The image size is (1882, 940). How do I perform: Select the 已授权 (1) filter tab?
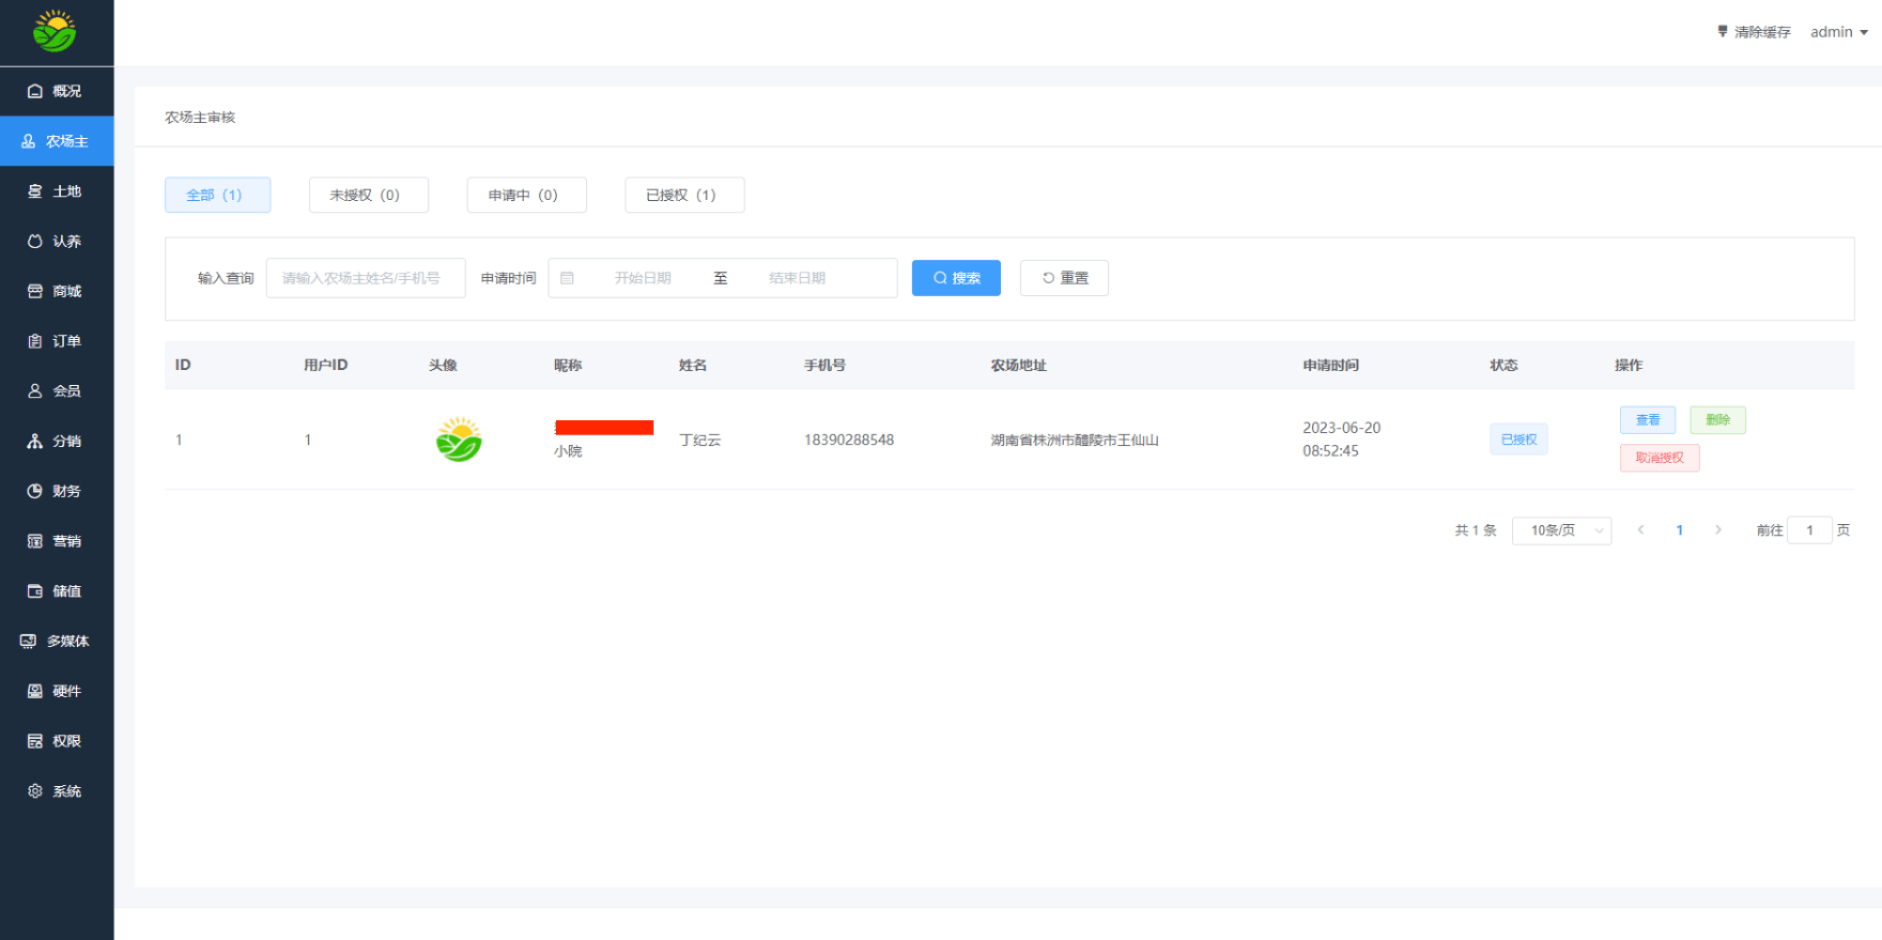click(x=684, y=195)
